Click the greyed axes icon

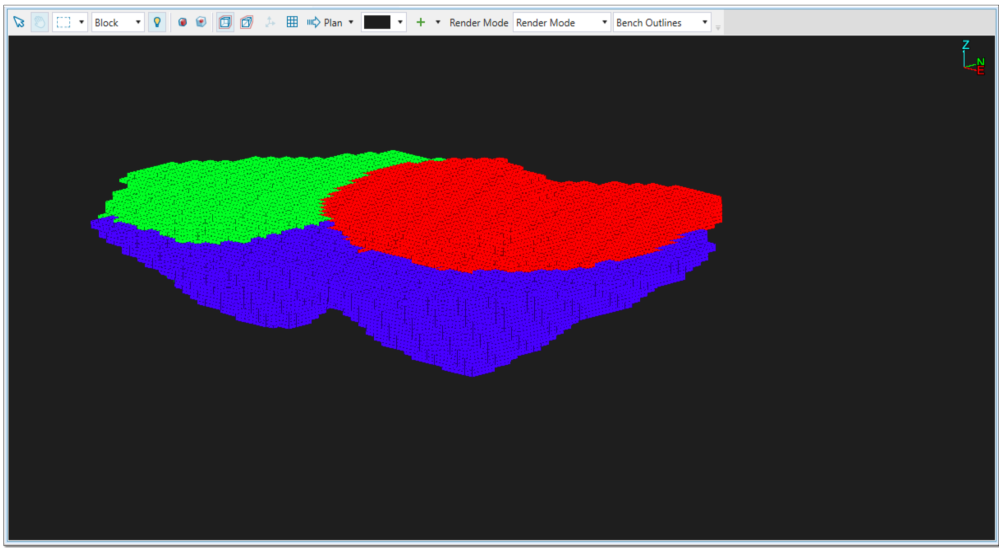(270, 22)
